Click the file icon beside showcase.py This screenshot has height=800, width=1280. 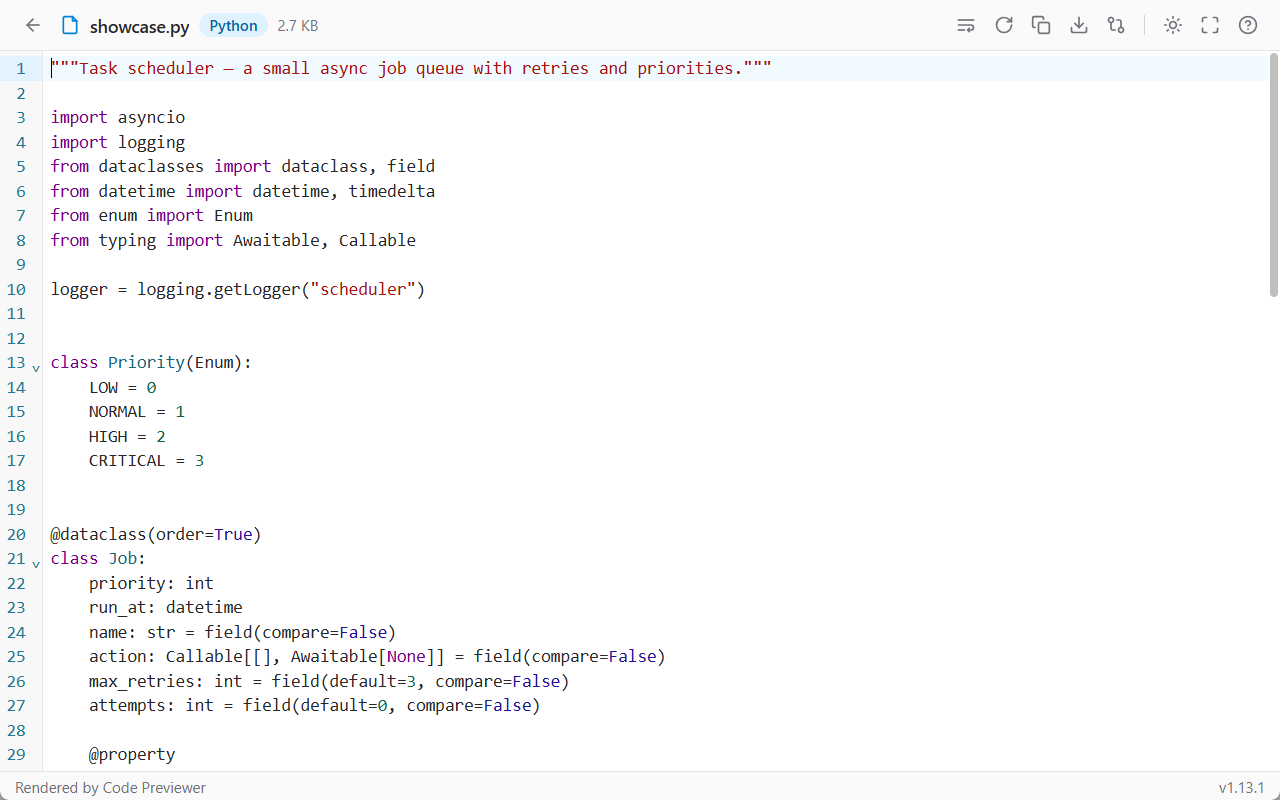tap(69, 26)
